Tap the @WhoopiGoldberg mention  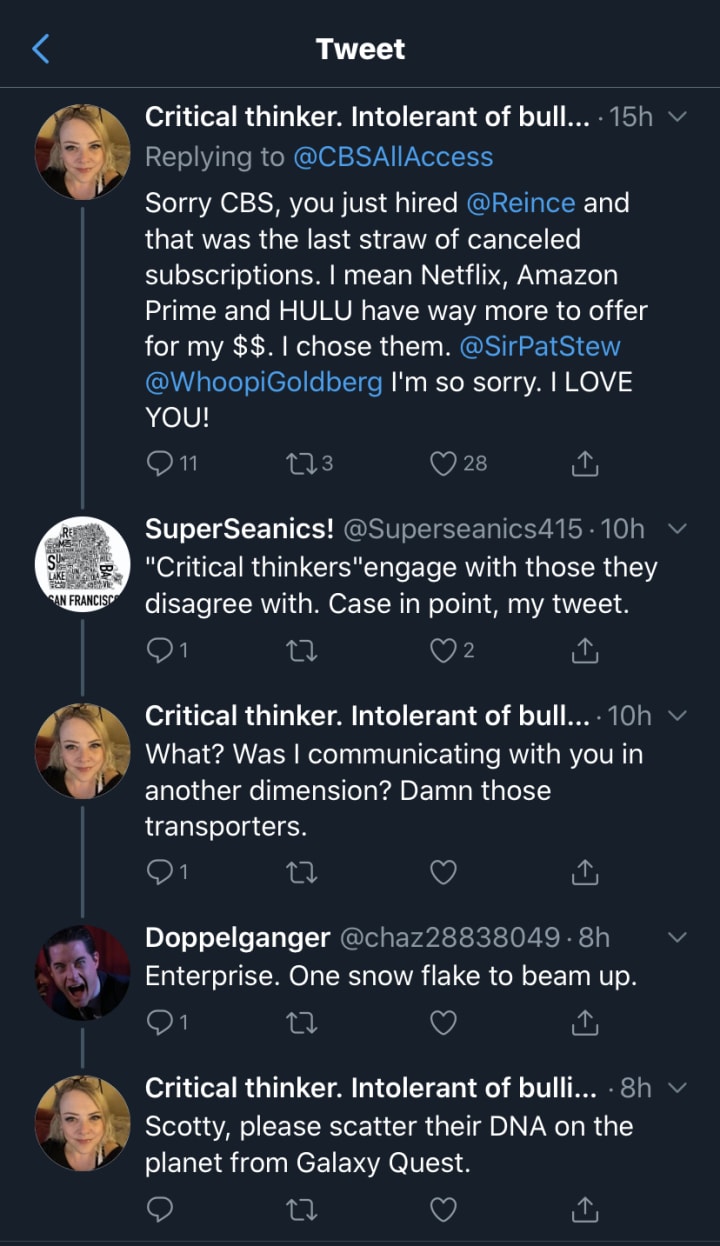[264, 383]
